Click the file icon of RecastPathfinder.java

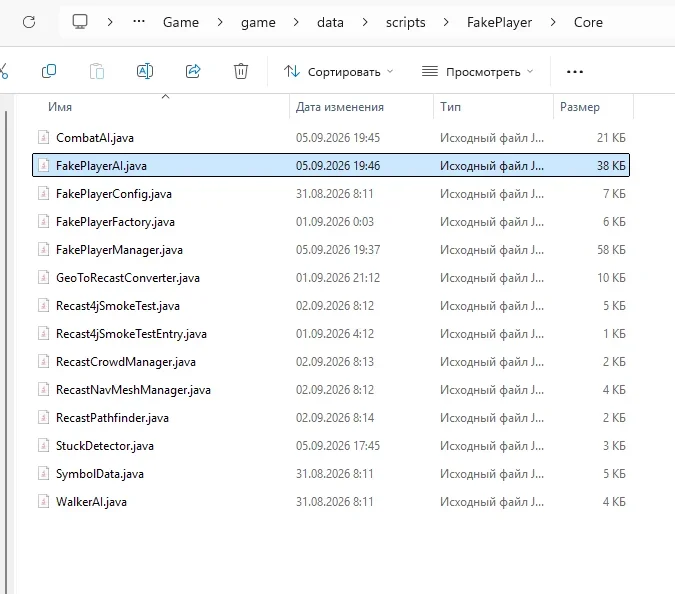click(43, 417)
